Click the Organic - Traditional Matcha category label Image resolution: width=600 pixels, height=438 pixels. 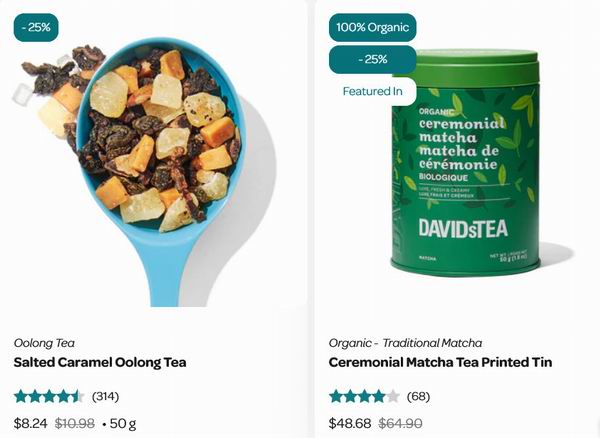tap(405, 343)
